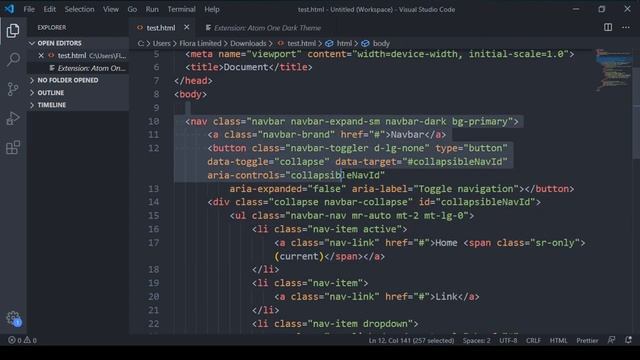This screenshot has width=640, height=360.
Task: Open the Run menu
Action: click(x=152, y=9)
